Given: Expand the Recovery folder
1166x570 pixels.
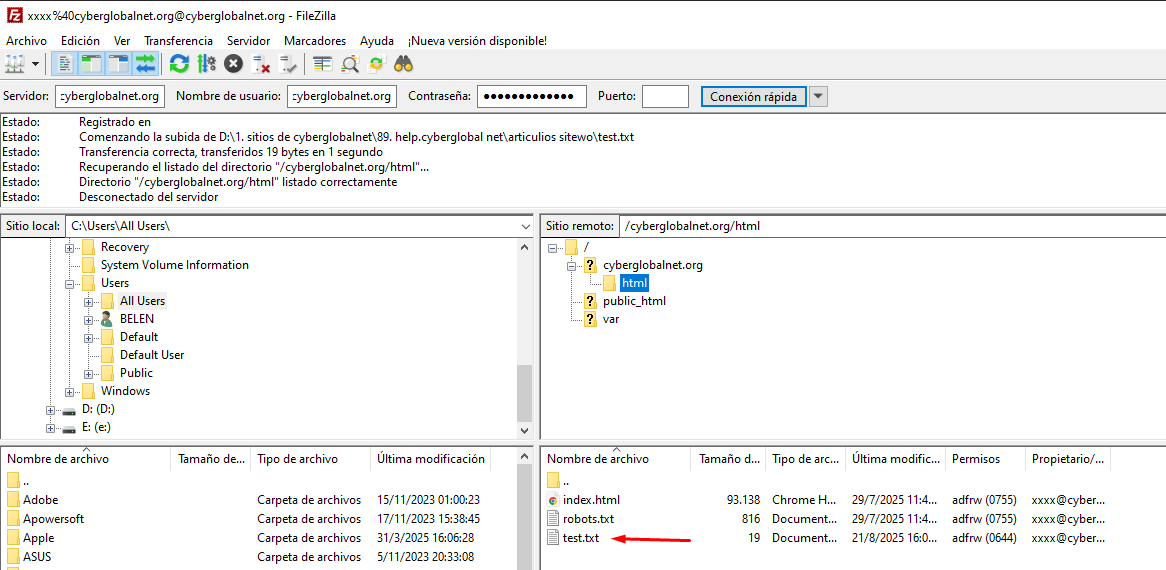Looking at the screenshot, I should (69, 247).
